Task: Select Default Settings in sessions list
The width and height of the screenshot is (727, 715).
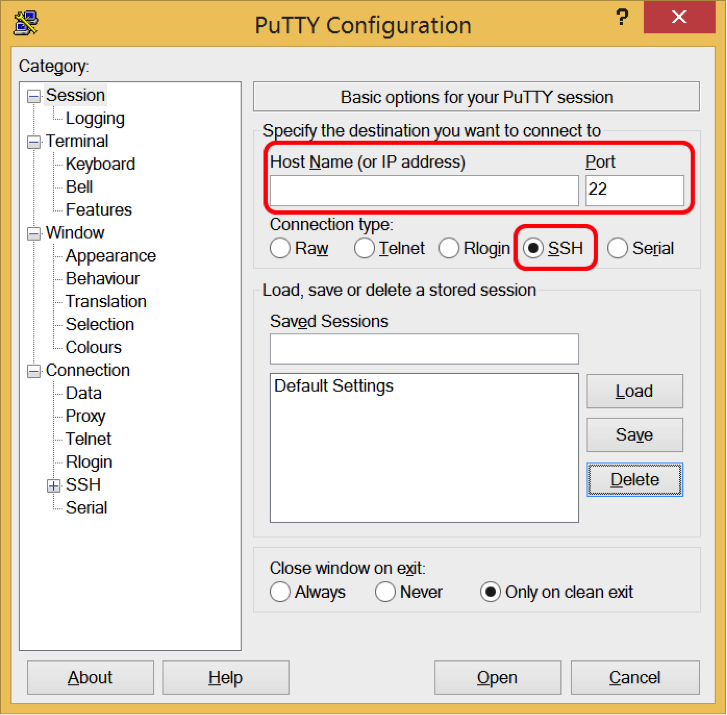Action: click(334, 386)
